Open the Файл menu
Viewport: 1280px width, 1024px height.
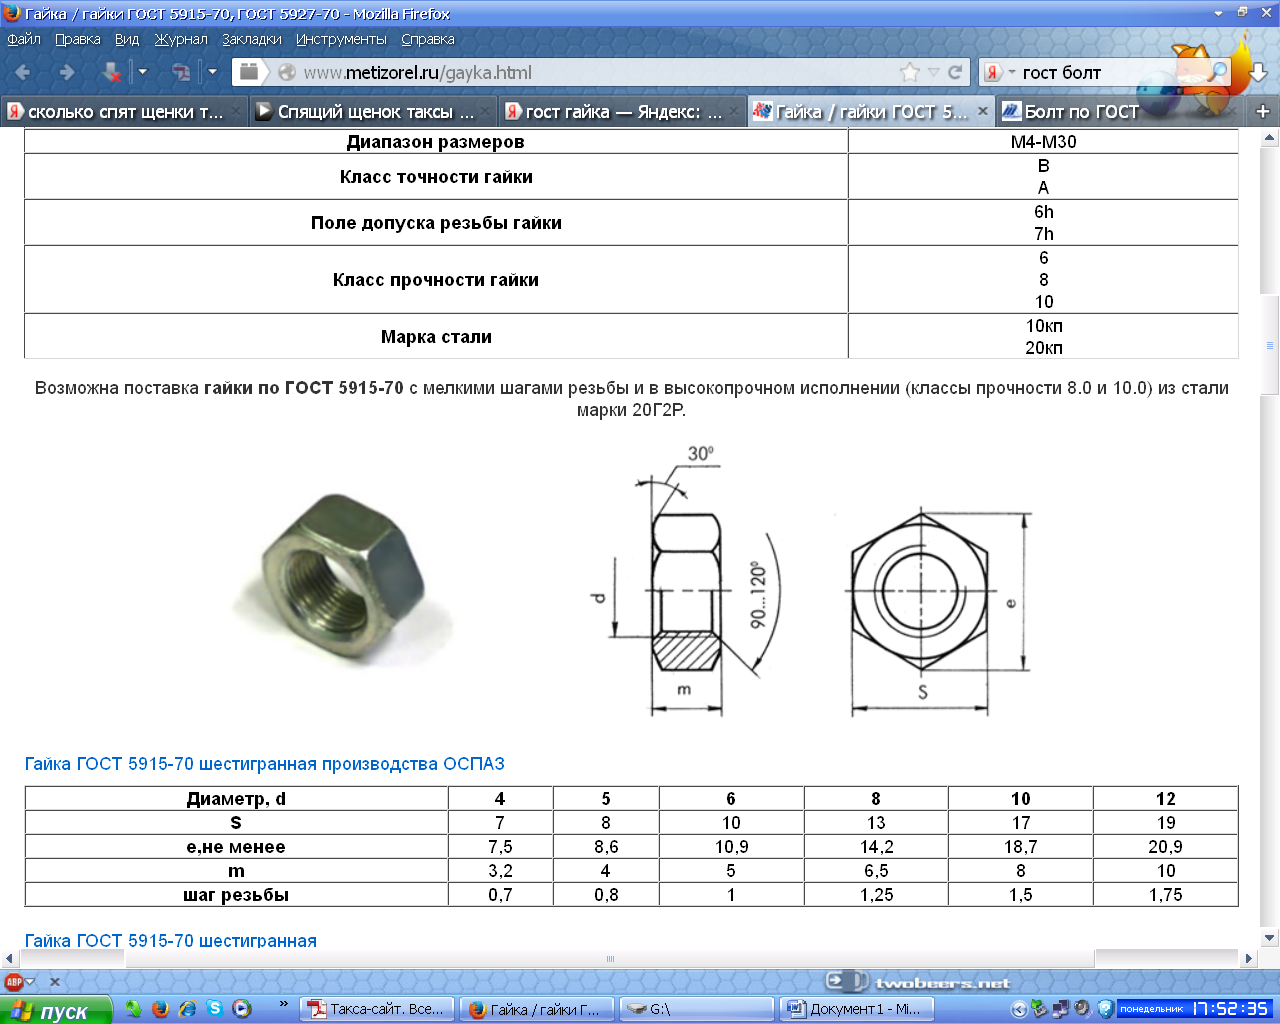pyautogui.click(x=24, y=39)
